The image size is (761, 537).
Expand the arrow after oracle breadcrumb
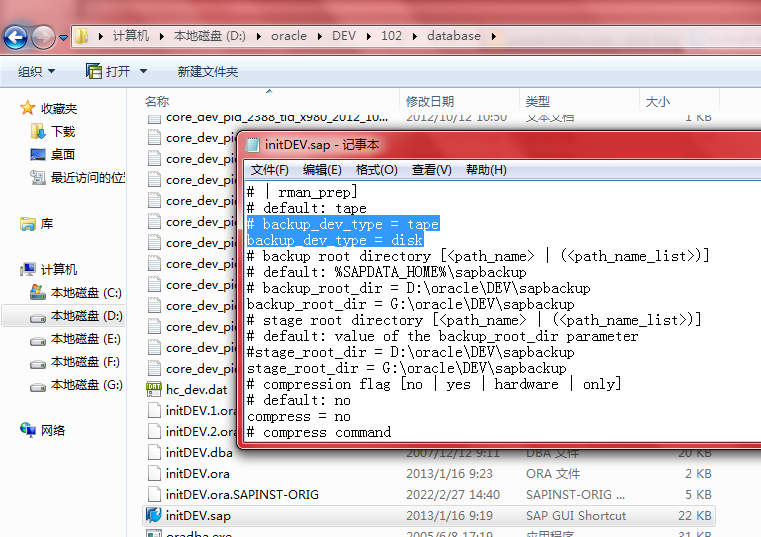[x=320, y=36]
